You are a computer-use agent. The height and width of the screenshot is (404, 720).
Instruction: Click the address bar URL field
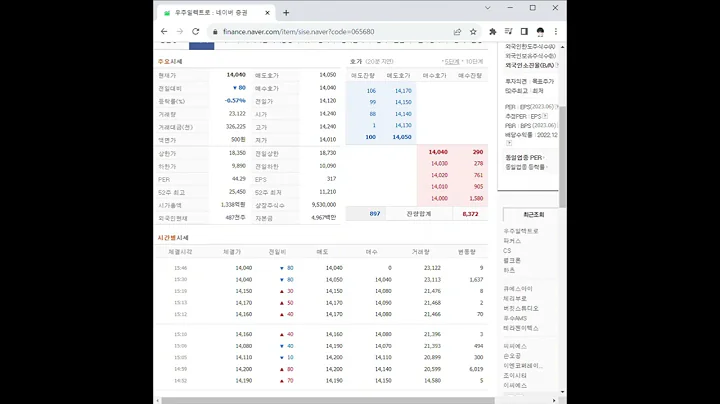click(x=298, y=32)
